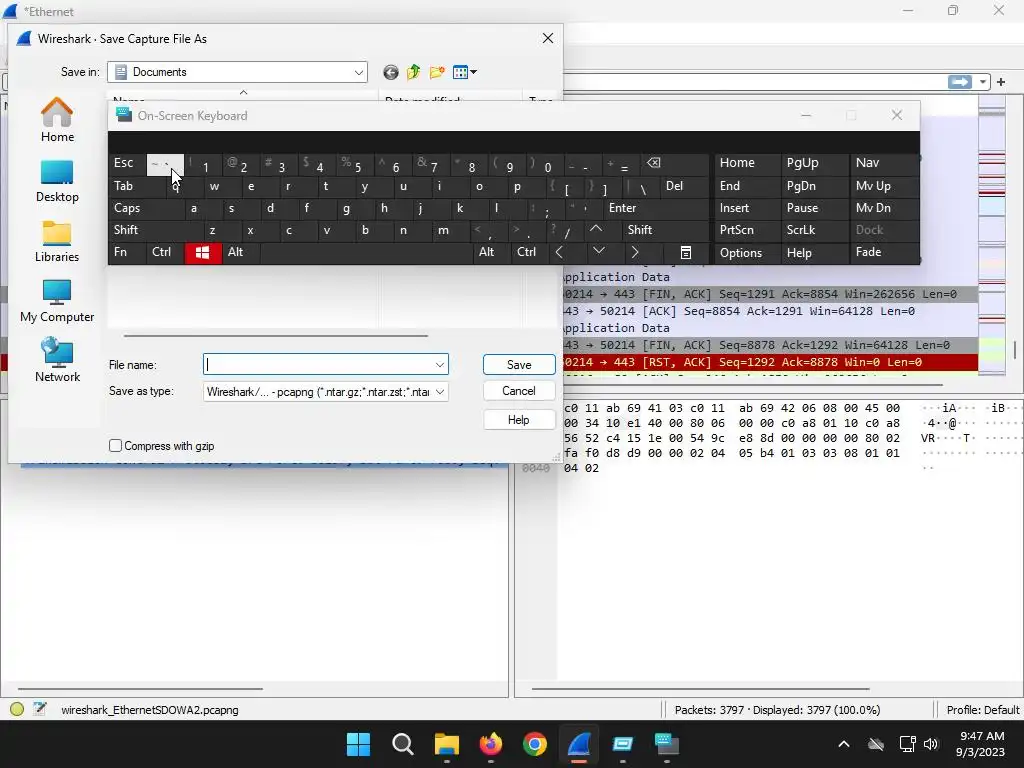Image resolution: width=1024 pixels, height=768 pixels.
Task: Click the Windows logo key on keyboard
Action: coord(202,253)
